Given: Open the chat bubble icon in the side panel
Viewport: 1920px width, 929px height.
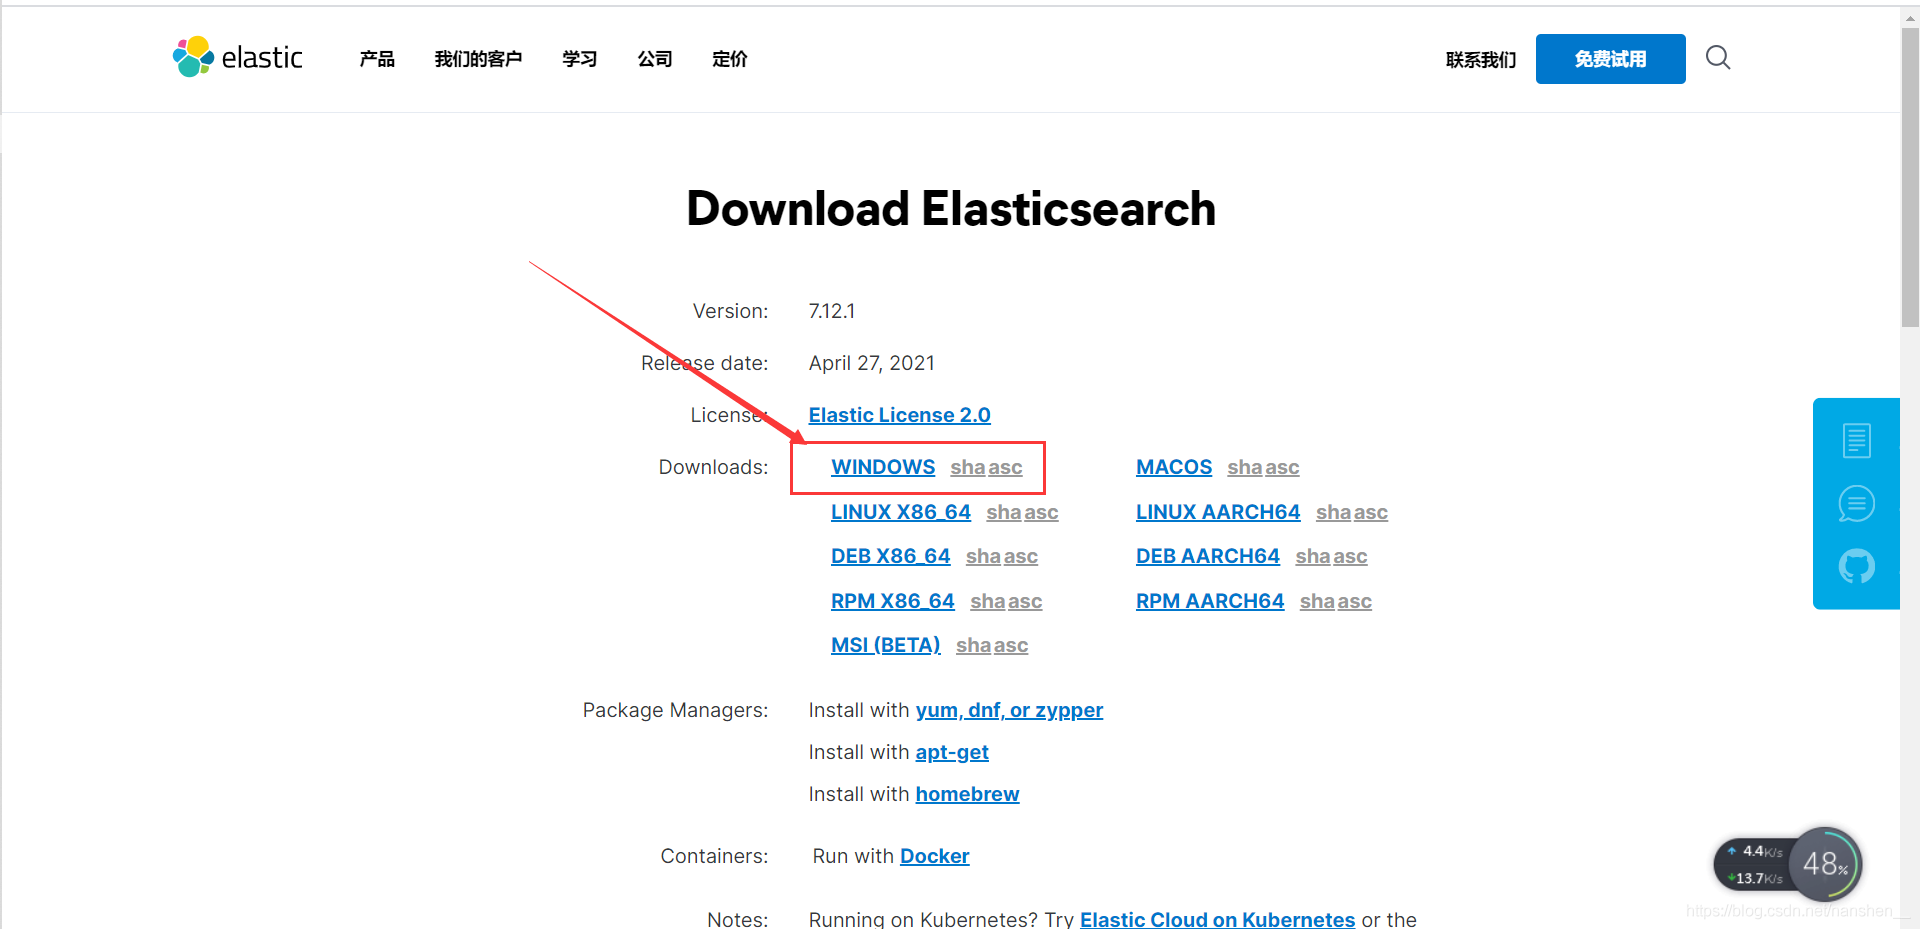Looking at the screenshot, I should (1857, 503).
